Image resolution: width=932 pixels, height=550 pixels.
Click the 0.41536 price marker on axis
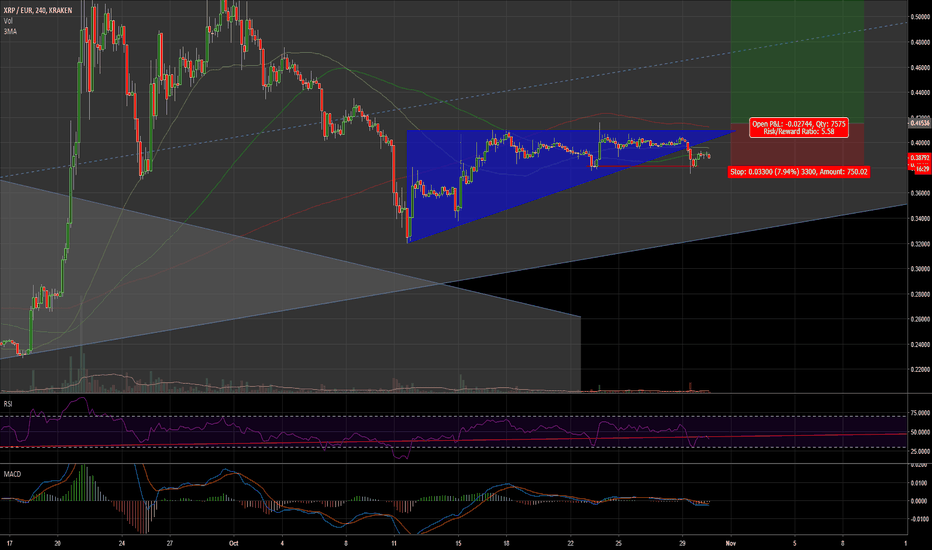click(x=920, y=123)
